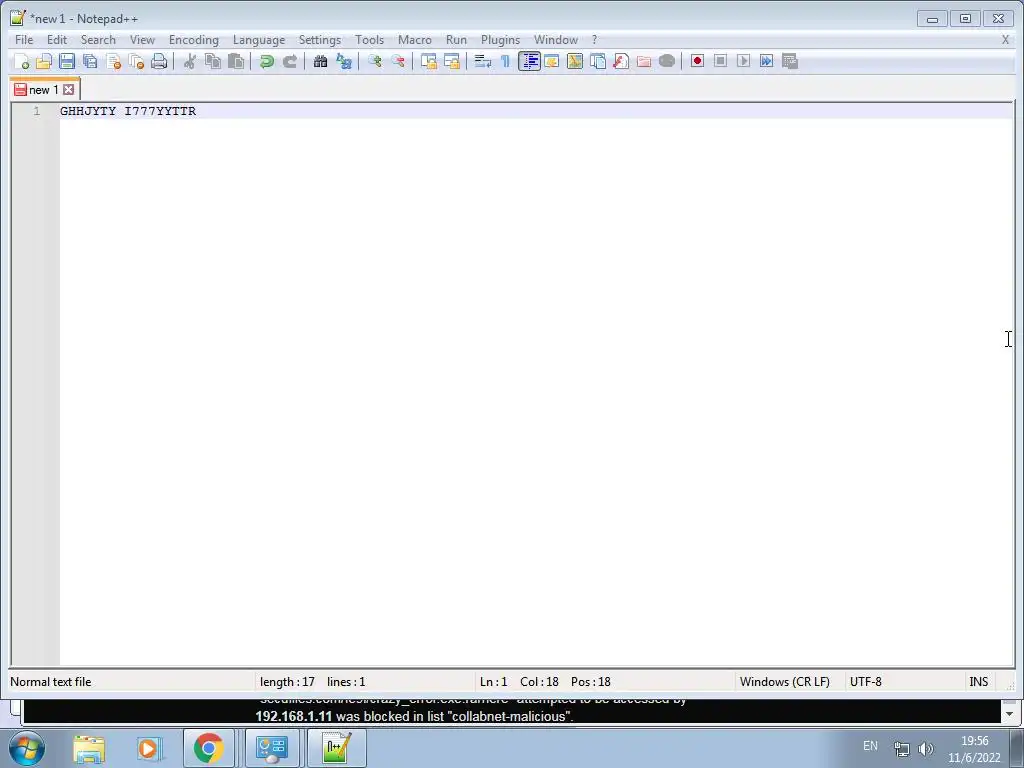Click the UTF-8 encoding status field
1024x768 pixels.
pos(866,682)
